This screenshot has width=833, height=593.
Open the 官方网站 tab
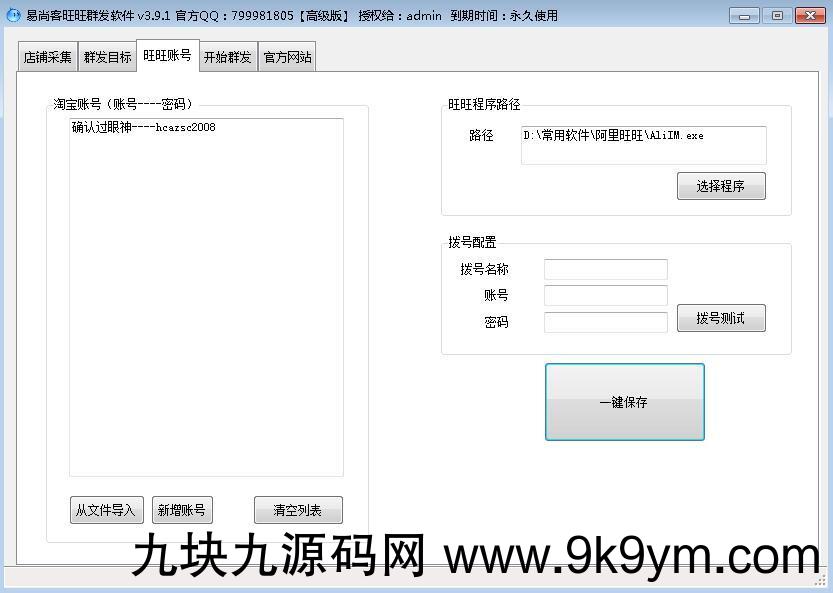[287, 57]
